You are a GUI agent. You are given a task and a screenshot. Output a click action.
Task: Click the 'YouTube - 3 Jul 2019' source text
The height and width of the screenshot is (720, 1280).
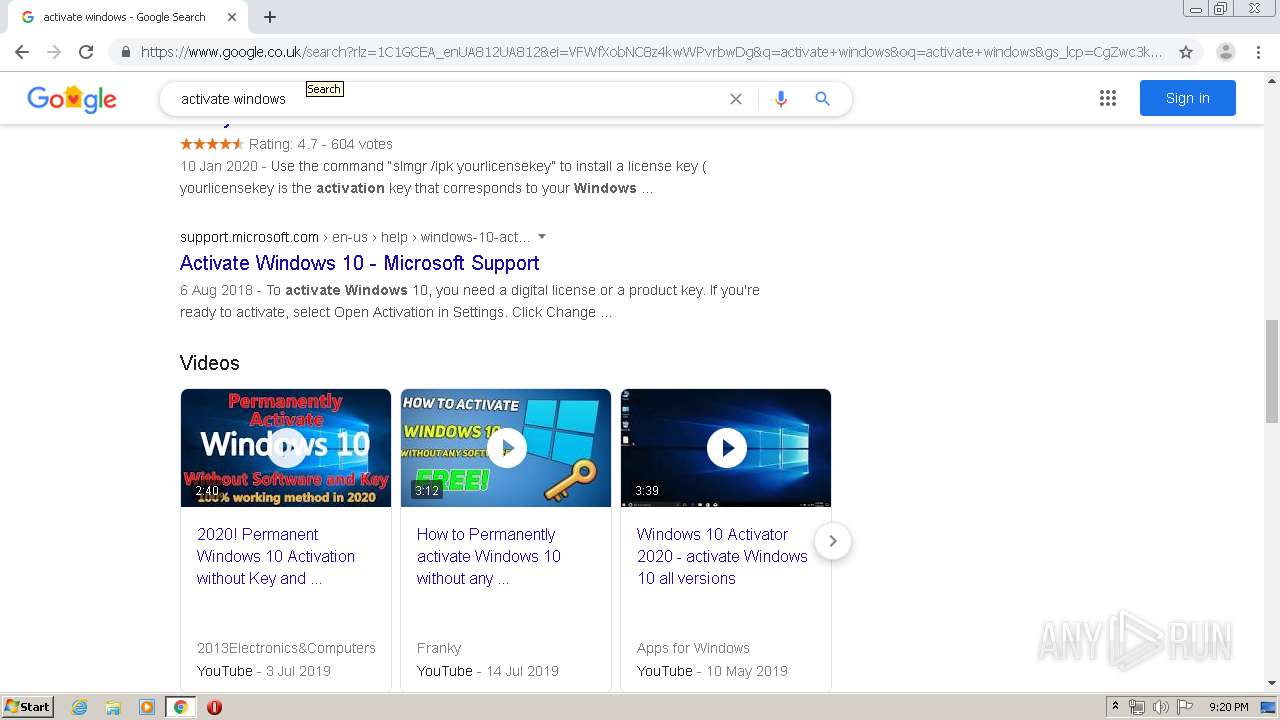coord(264,671)
